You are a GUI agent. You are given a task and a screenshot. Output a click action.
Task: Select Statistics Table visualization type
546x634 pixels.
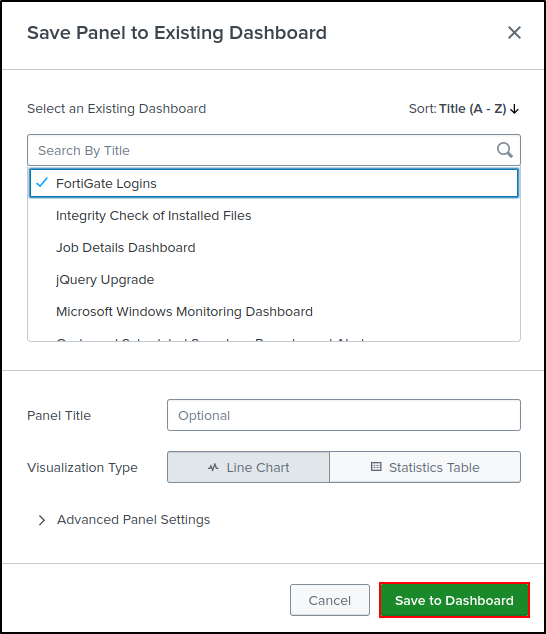pyautogui.click(x=425, y=467)
